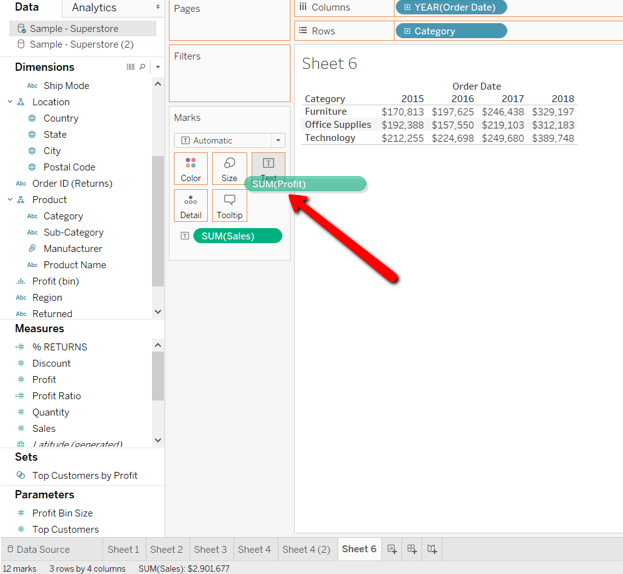Click the plus icon on YEAR(Order Date) pill
This screenshot has width=623, height=574.
pyautogui.click(x=407, y=7)
